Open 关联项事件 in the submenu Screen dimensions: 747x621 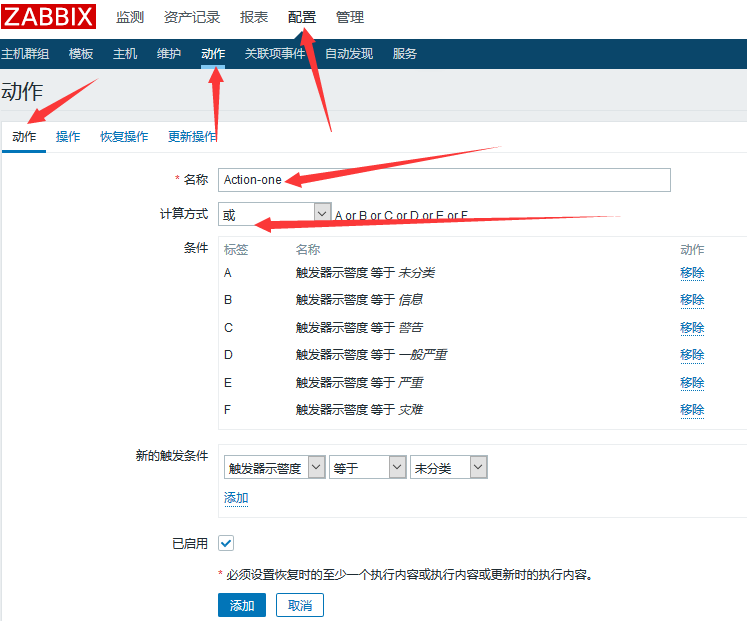(x=275, y=54)
